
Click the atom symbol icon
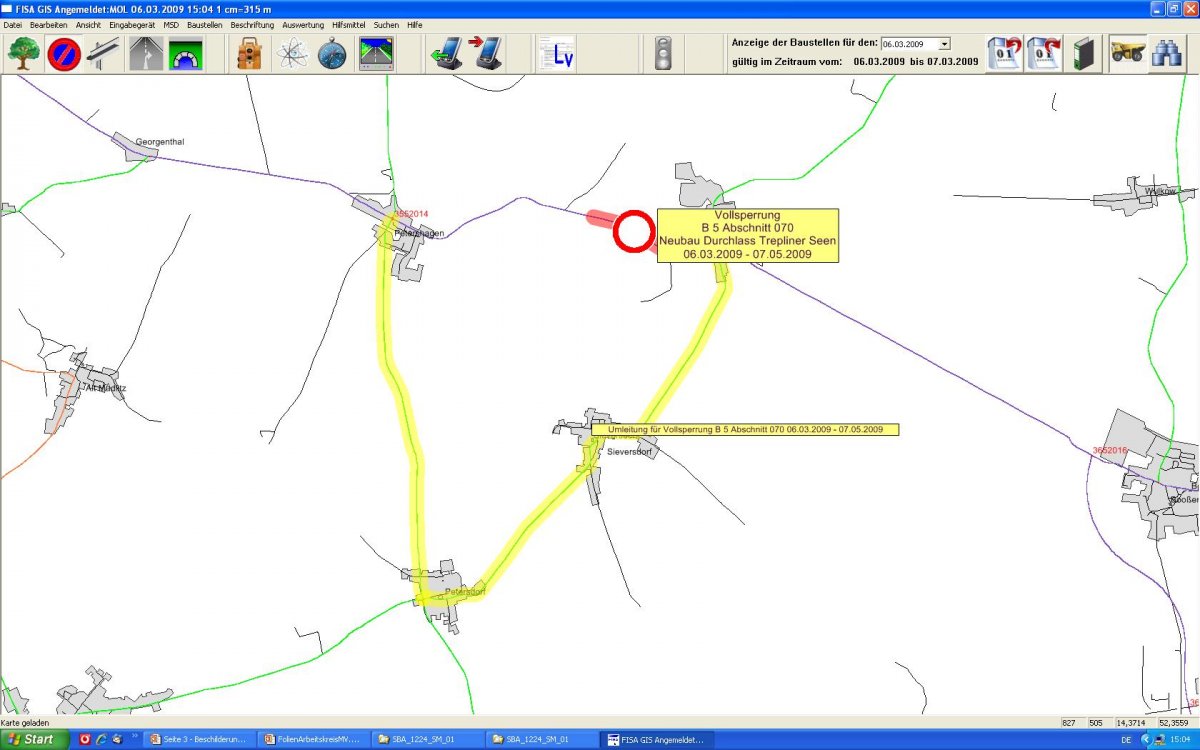[291, 53]
